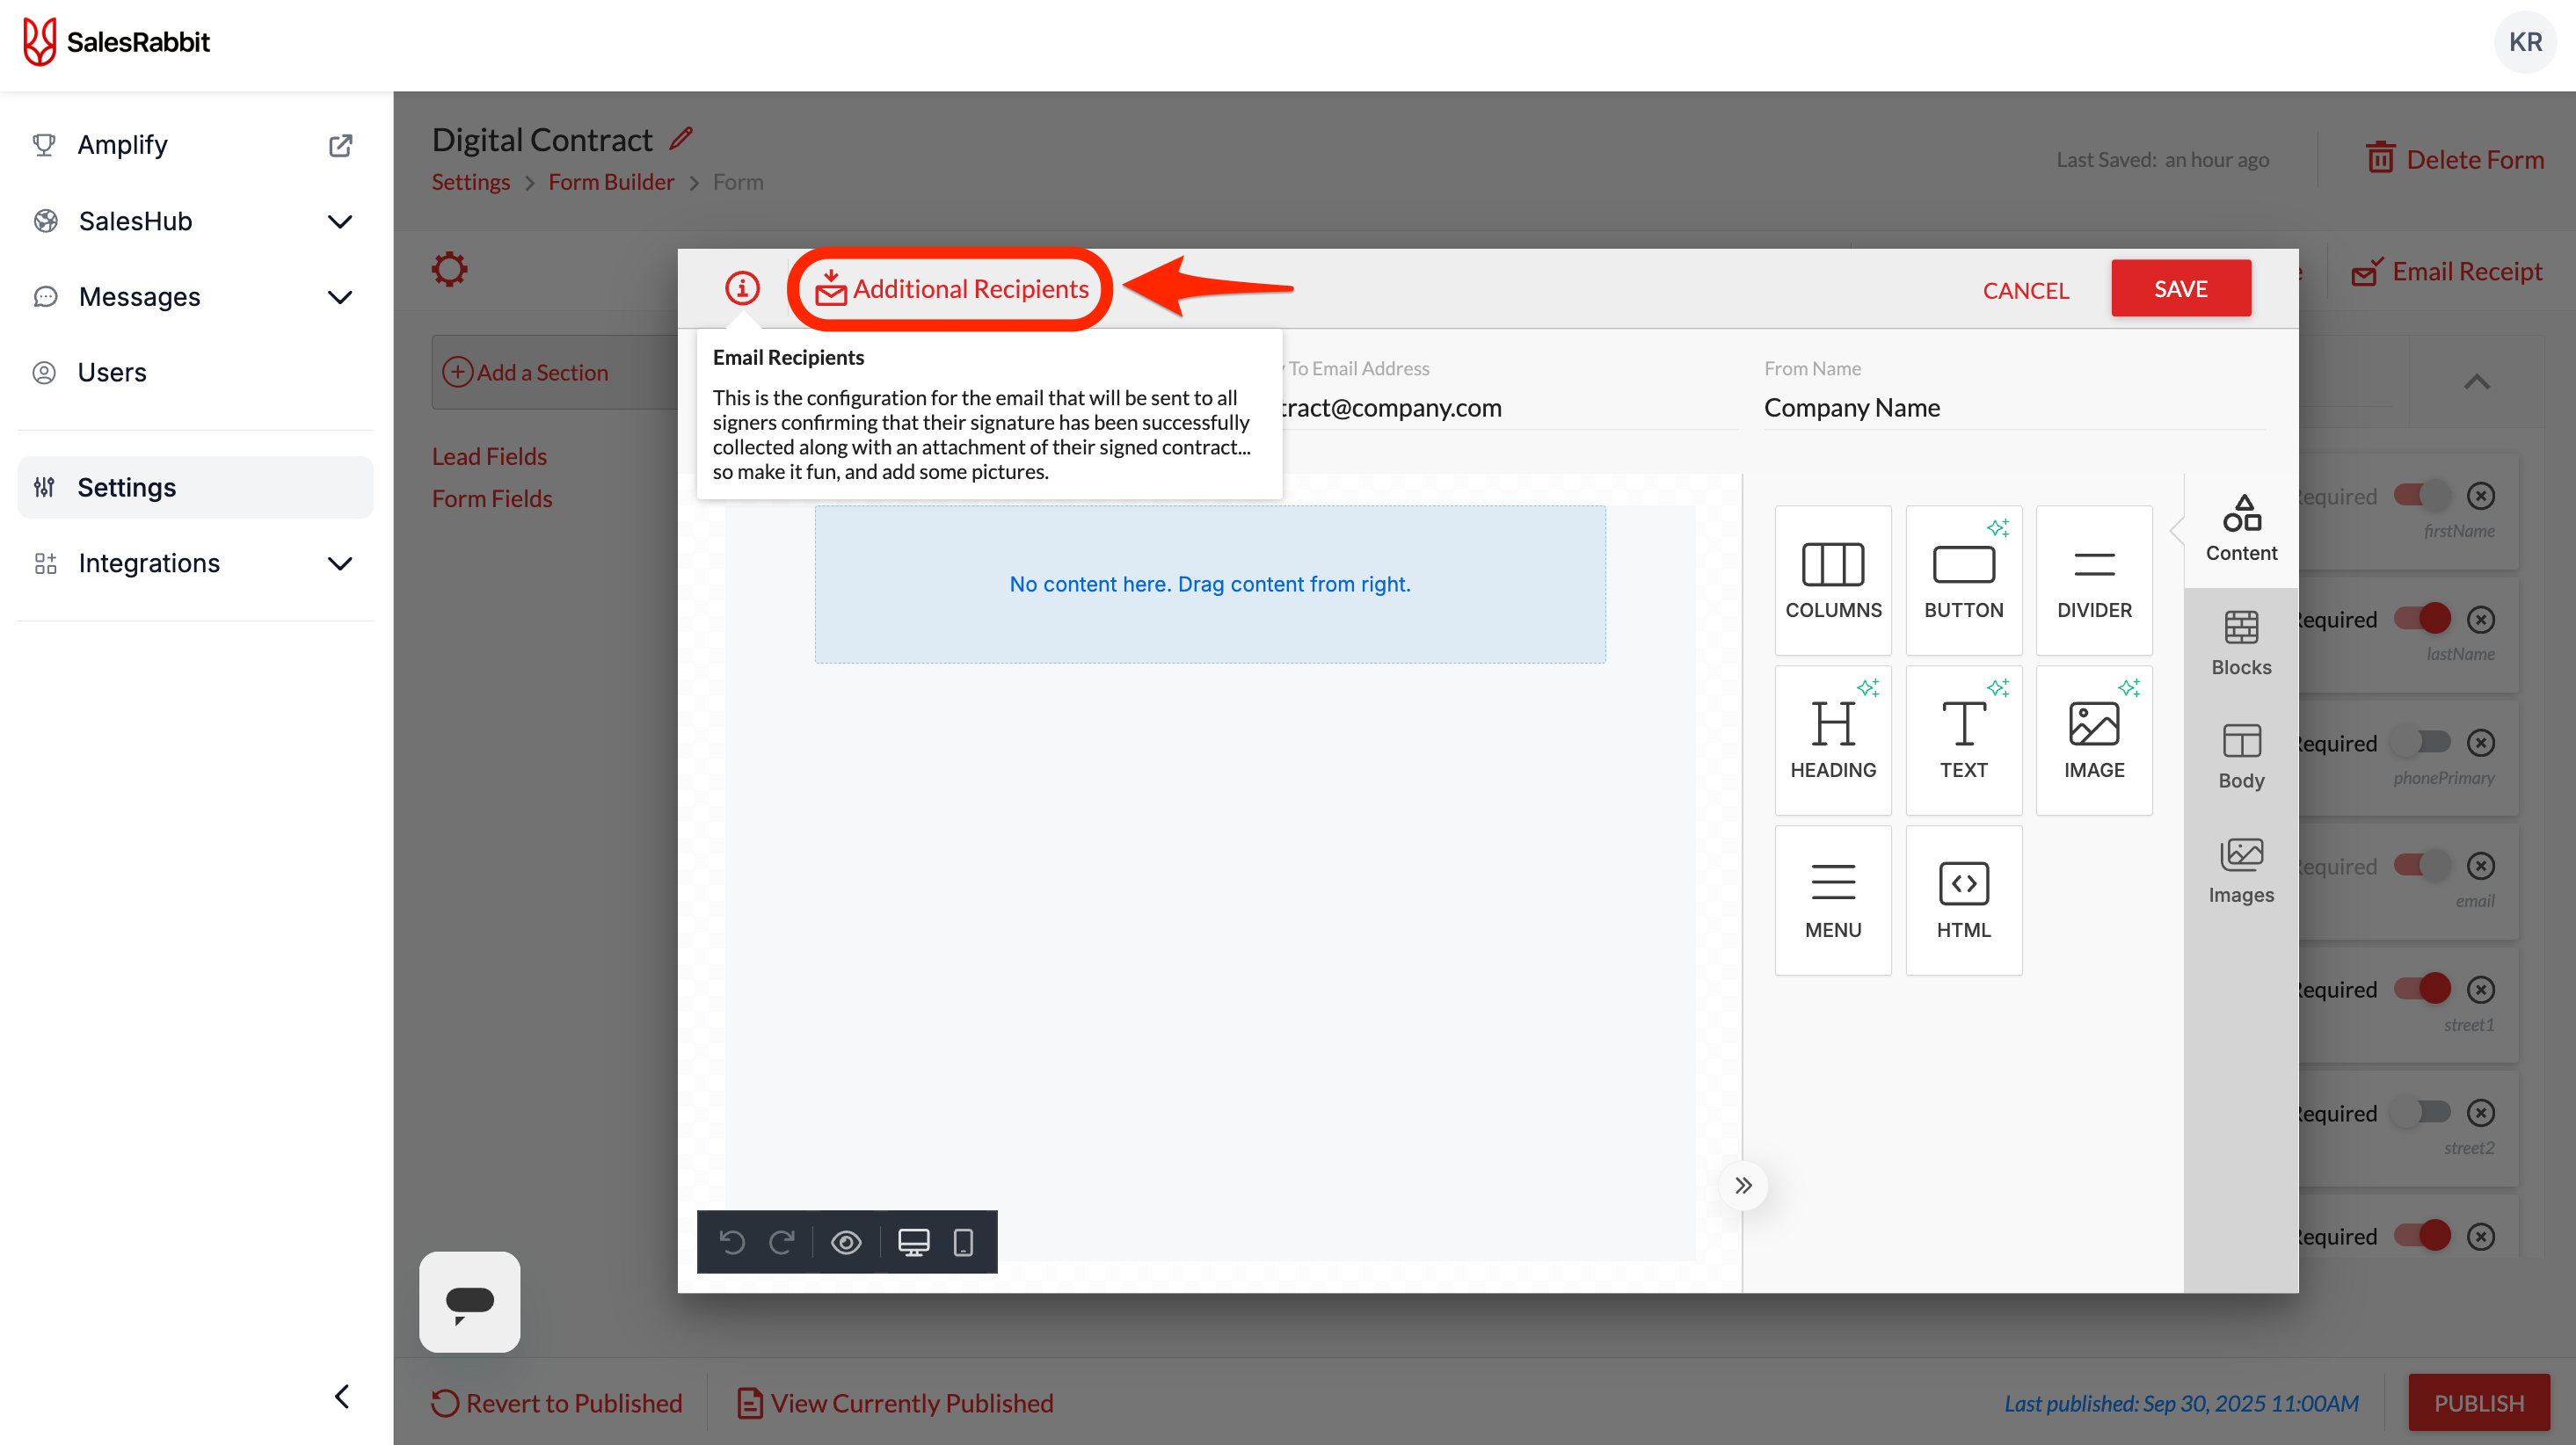Pick the Image content block

click(2093, 740)
